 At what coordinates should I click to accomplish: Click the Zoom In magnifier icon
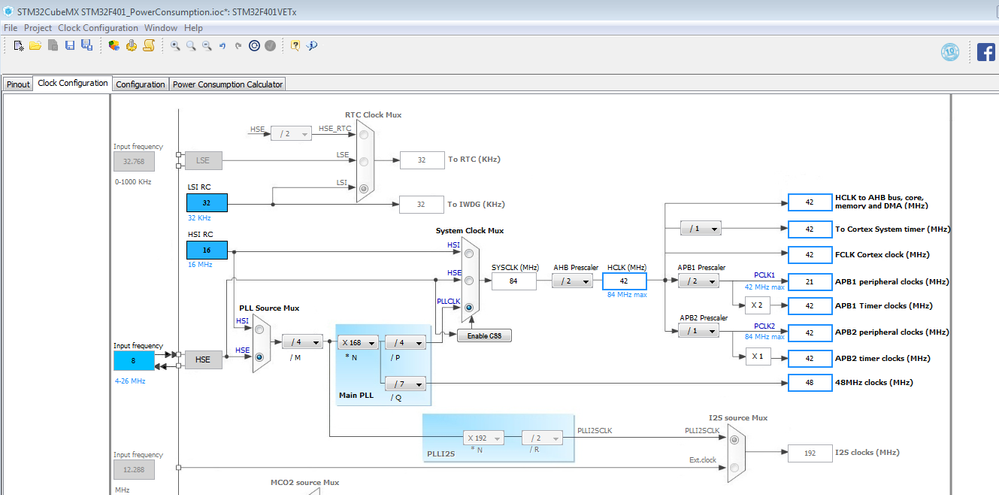[x=175, y=46]
